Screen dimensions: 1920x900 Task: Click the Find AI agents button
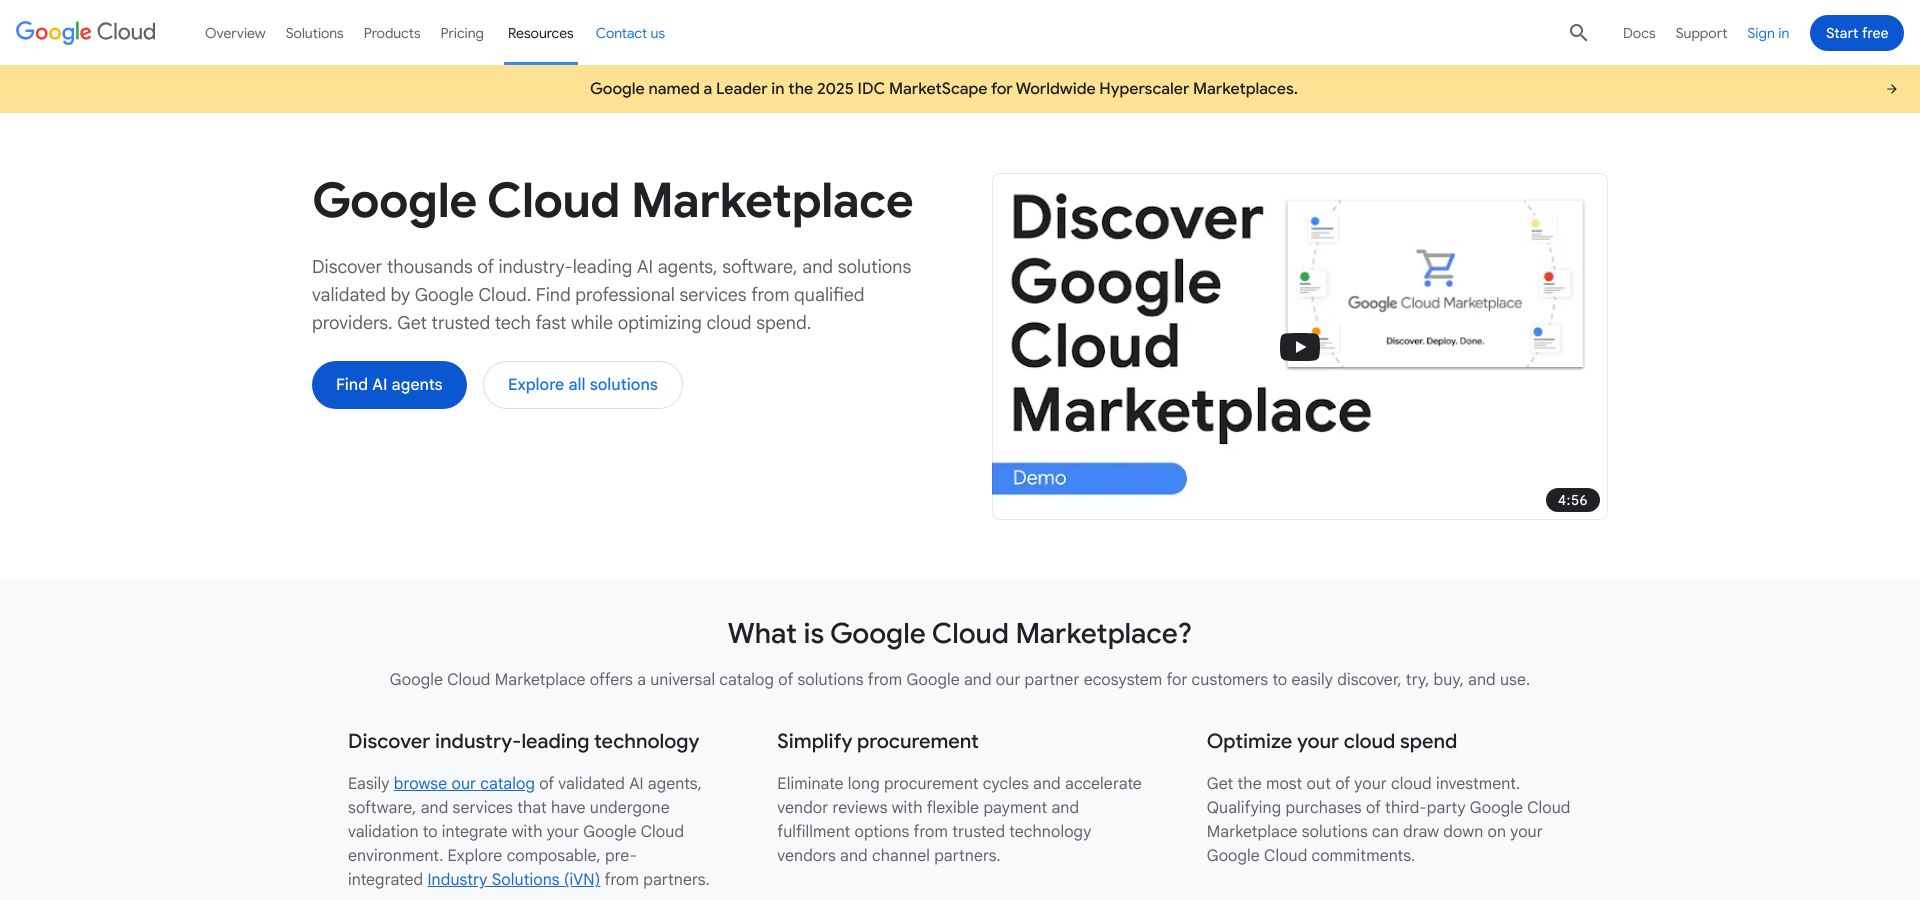[x=389, y=385]
